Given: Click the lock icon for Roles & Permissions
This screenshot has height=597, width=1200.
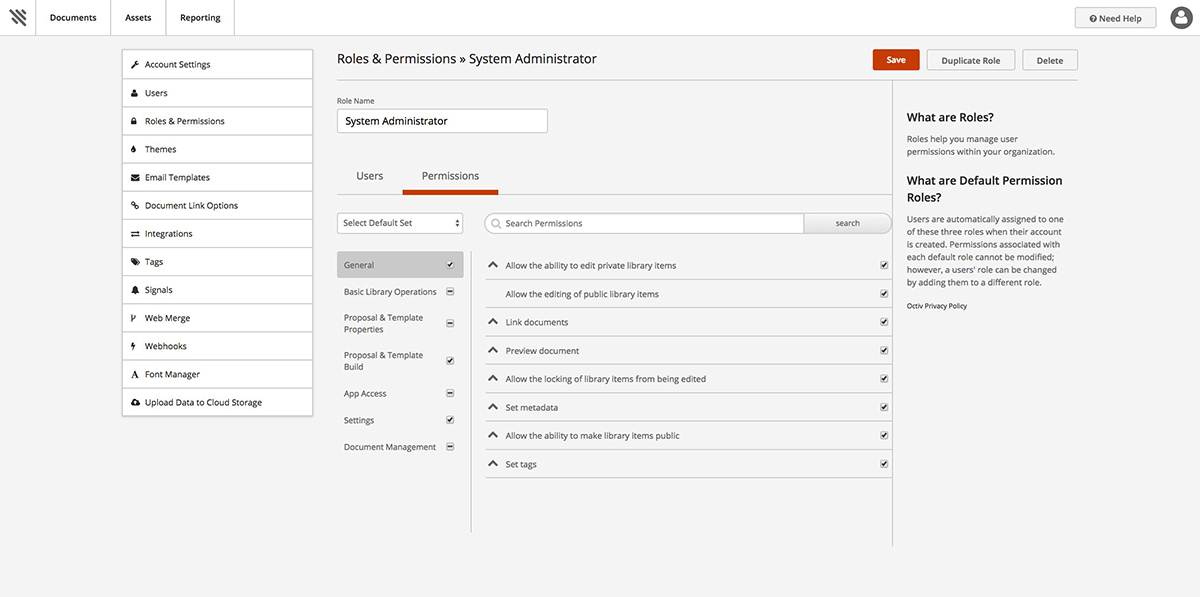Looking at the screenshot, I should (x=135, y=121).
